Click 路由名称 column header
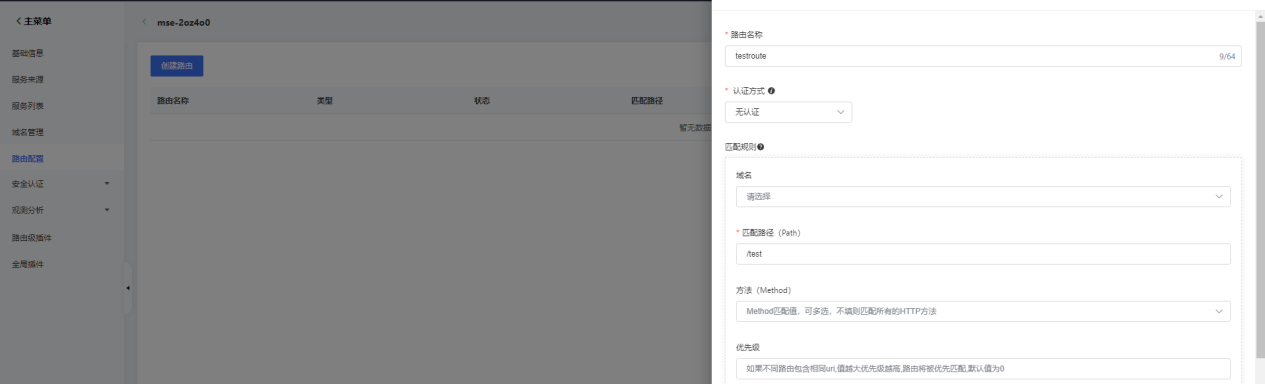This screenshot has height=384, width=1265. pyautogui.click(x=174, y=101)
